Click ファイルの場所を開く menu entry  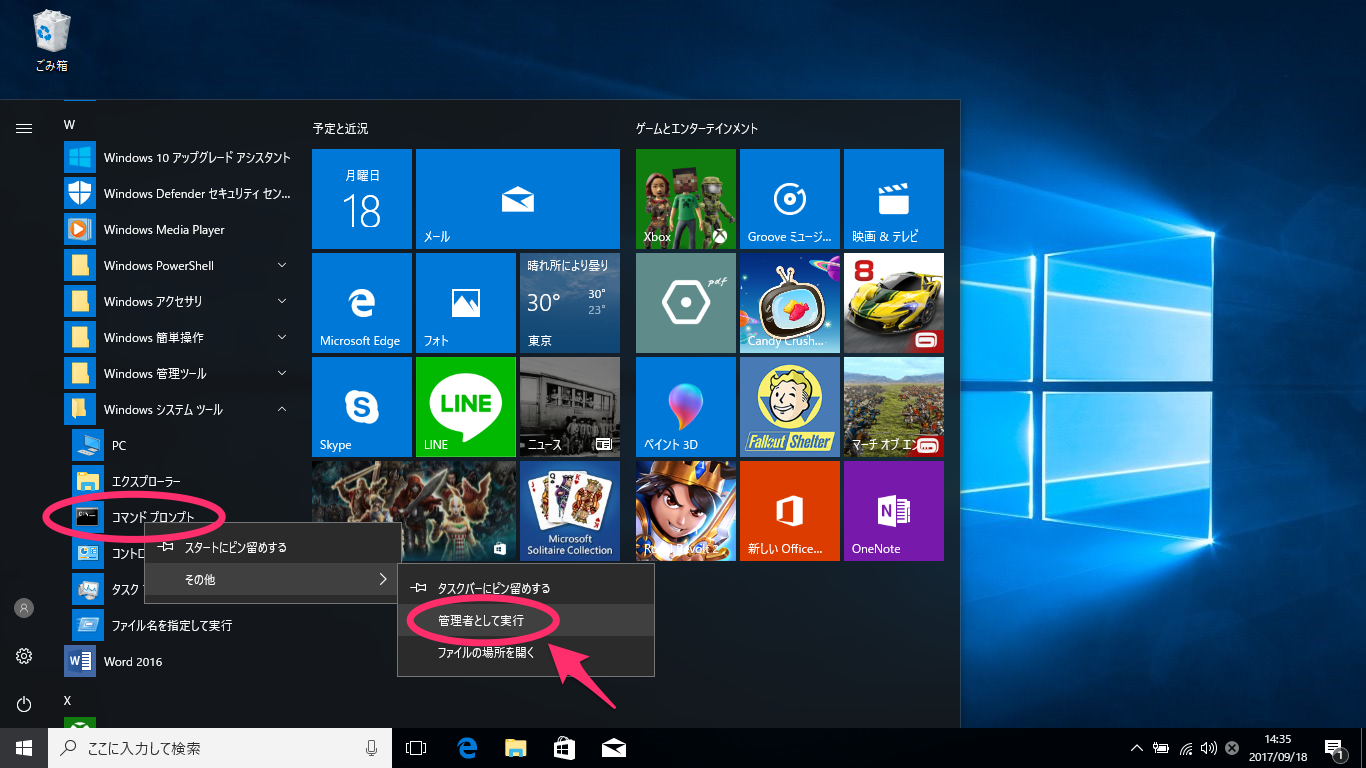click(487, 653)
